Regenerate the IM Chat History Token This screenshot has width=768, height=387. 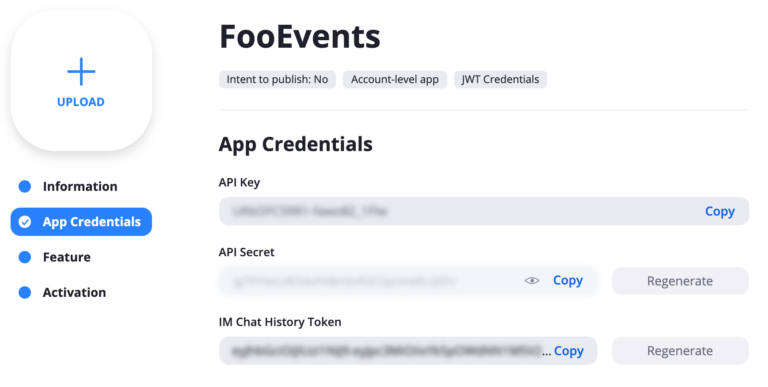coord(680,351)
